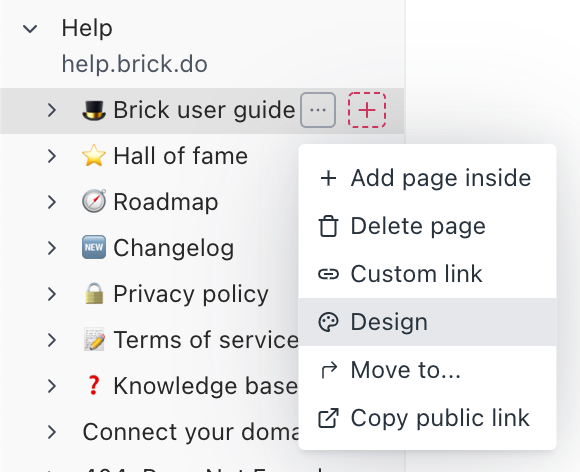Click the padlock icon beside Privacy policy
The width and height of the screenshot is (580, 472).
tap(94, 293)
